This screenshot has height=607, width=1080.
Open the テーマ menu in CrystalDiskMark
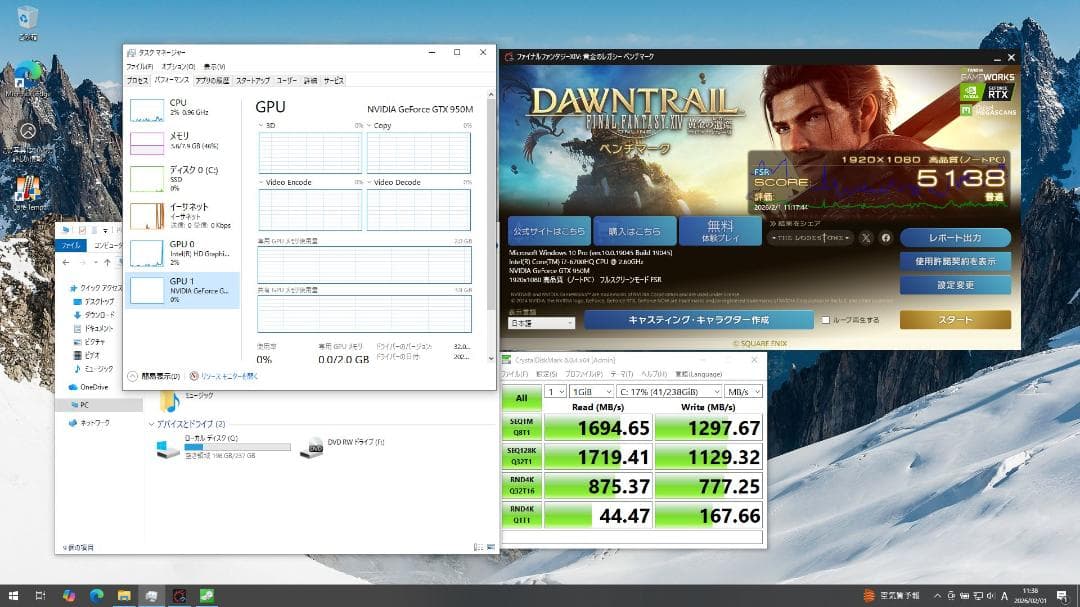tap(622, 373)
